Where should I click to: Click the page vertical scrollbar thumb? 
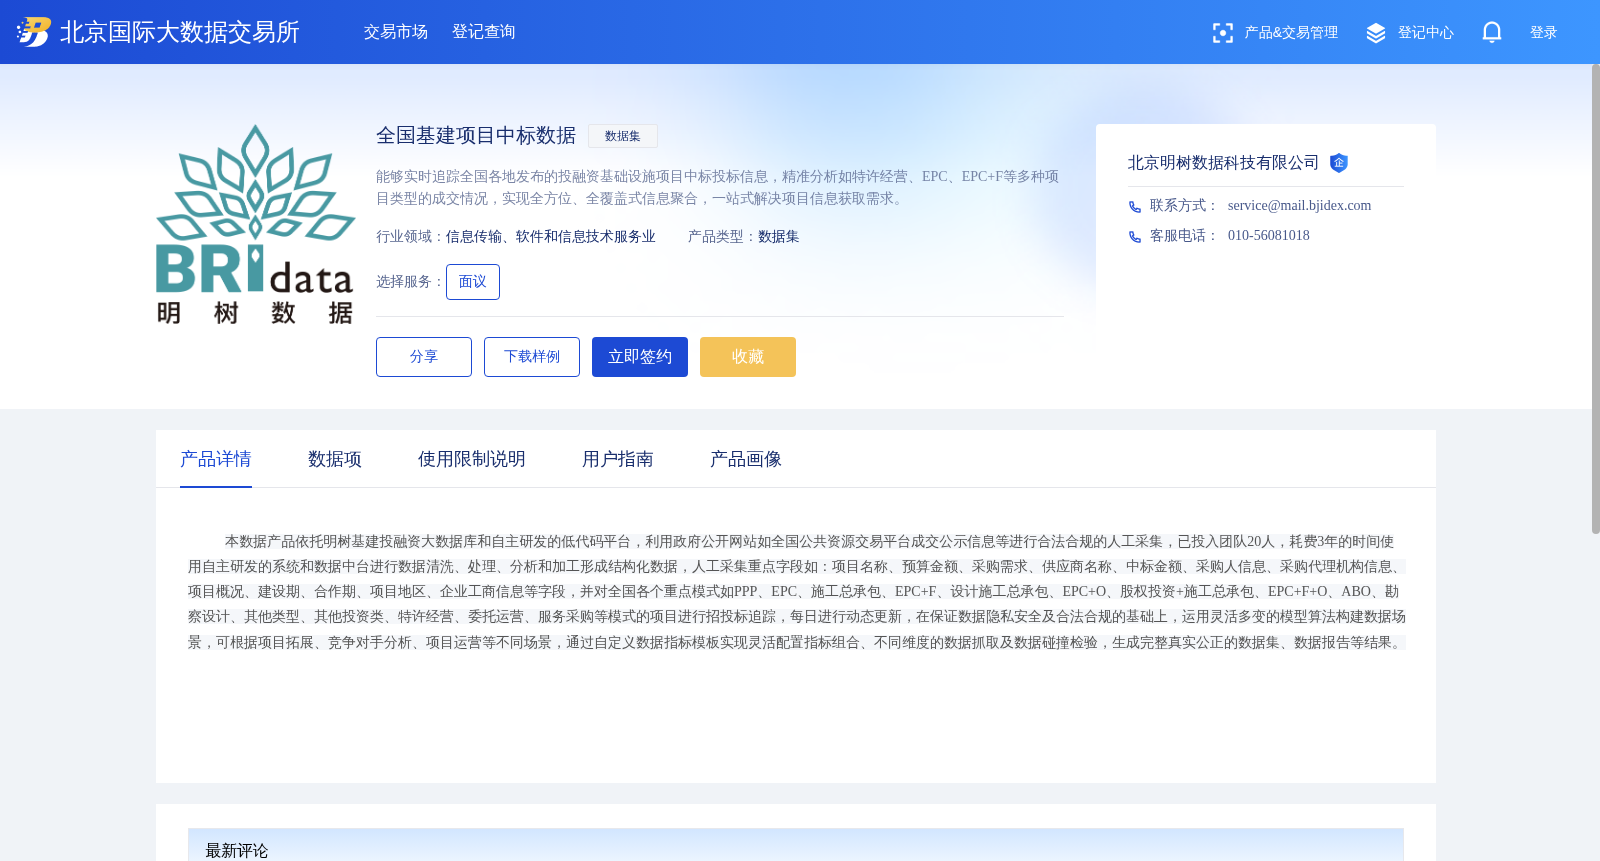(x=1596, y=298)
